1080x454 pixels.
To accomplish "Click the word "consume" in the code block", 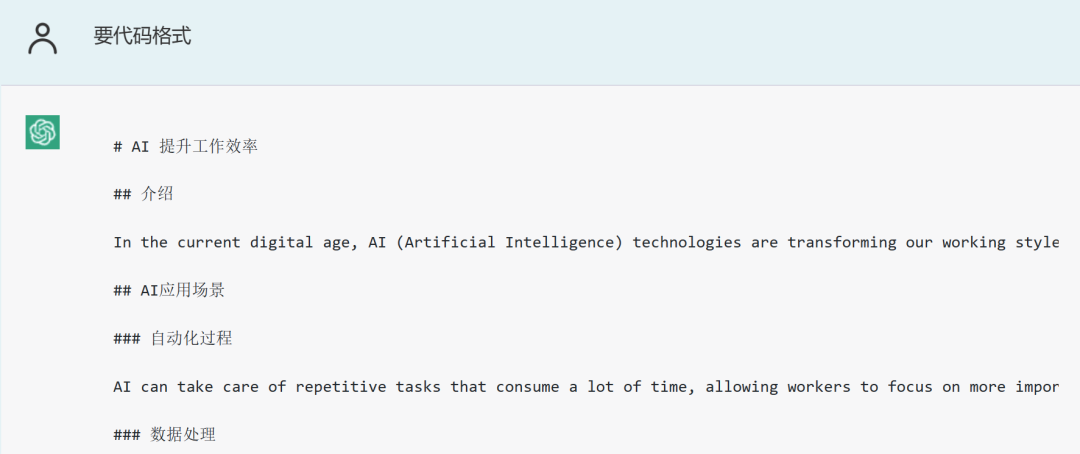I will click(527, 387).
